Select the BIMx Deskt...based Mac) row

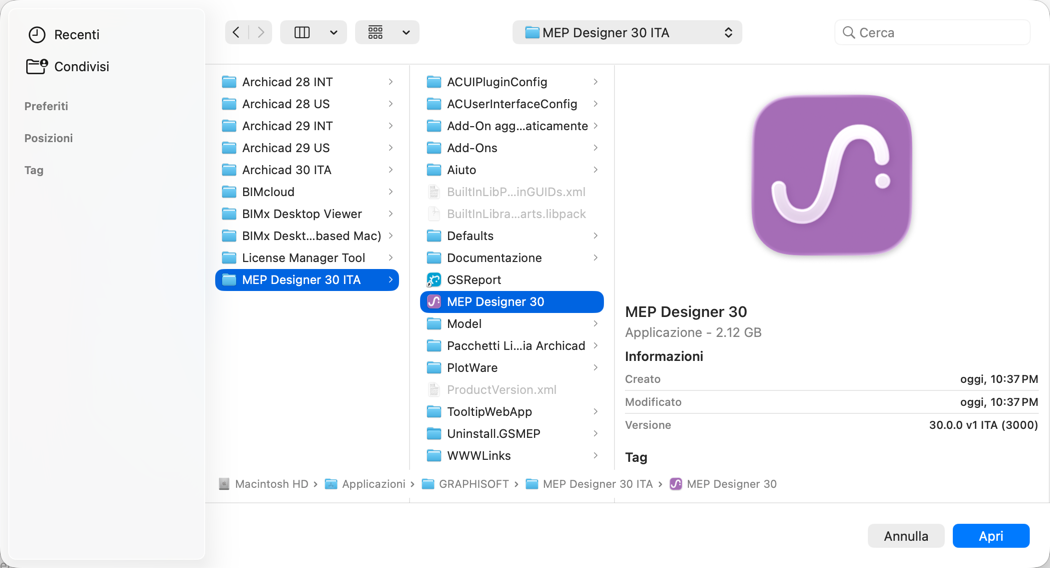(307, 236)
